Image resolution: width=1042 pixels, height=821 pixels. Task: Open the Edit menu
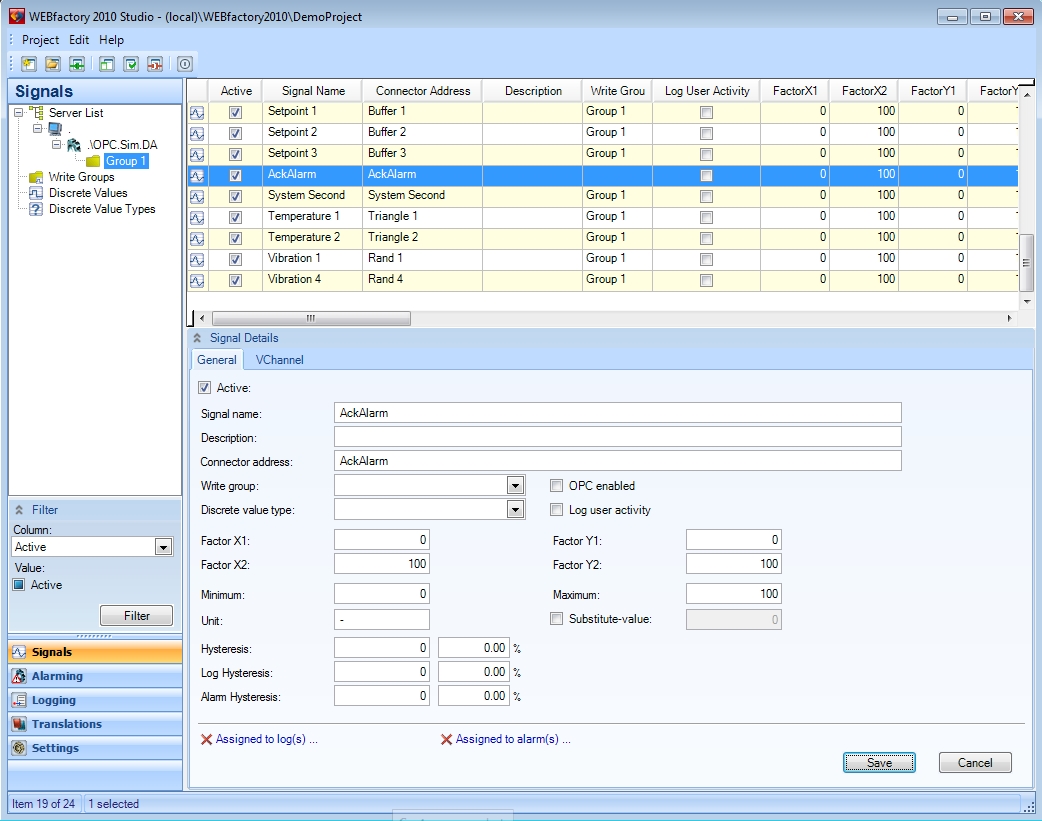pos(79,40)
